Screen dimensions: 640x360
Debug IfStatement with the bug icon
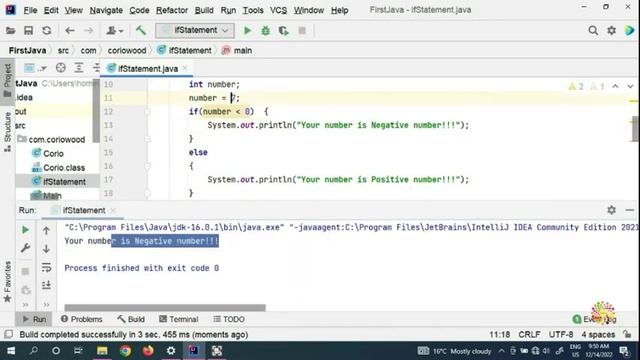click(265, 31)
